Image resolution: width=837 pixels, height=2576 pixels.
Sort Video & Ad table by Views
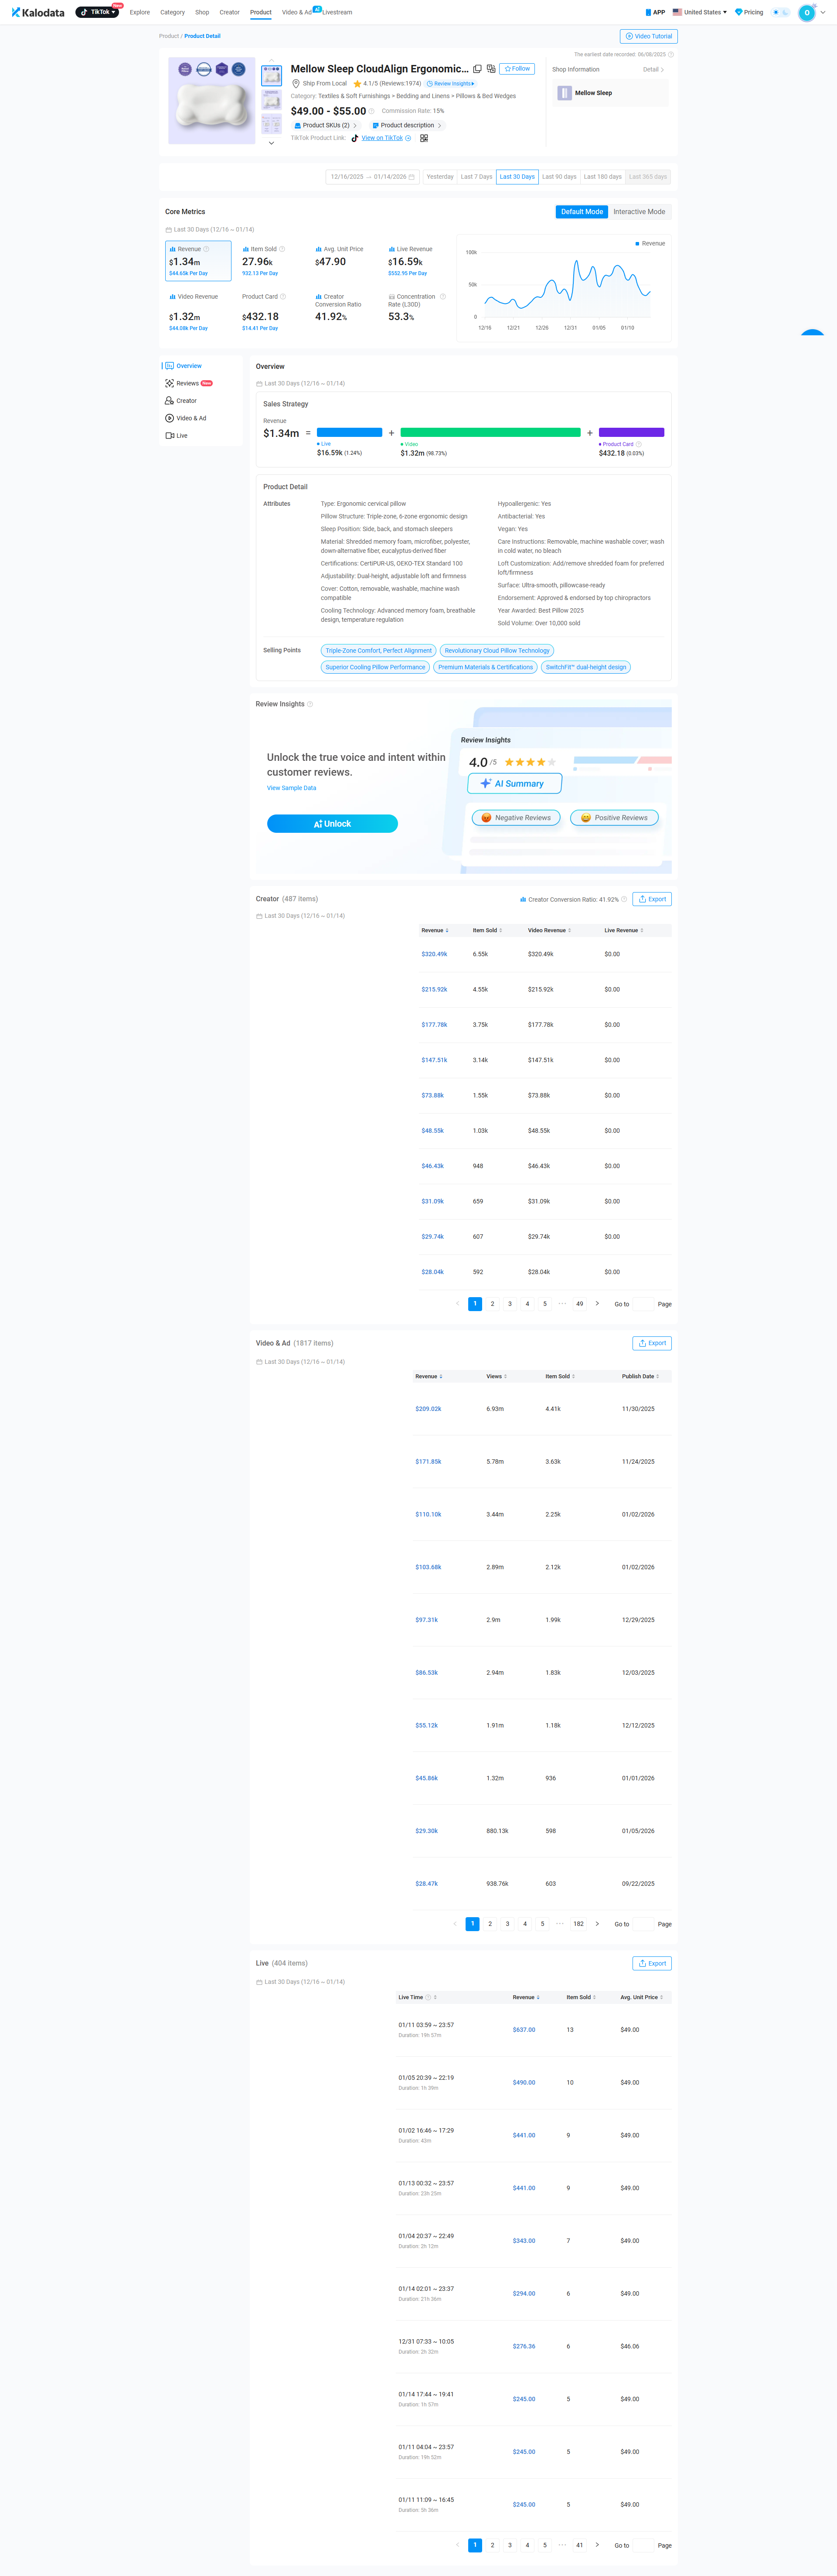point(496,1377)
